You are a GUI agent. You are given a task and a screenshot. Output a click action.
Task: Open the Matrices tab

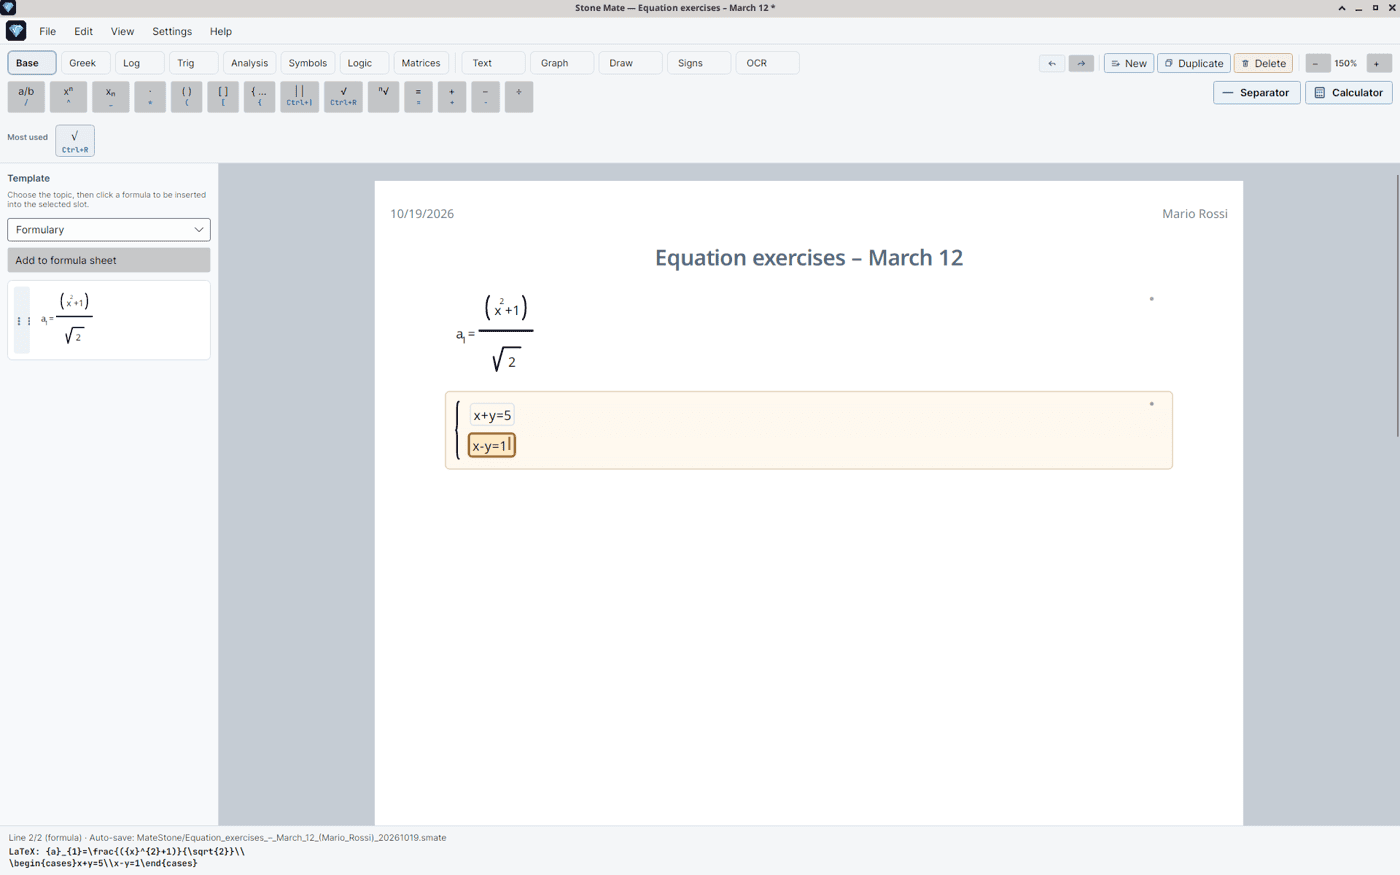coord(421,63)
